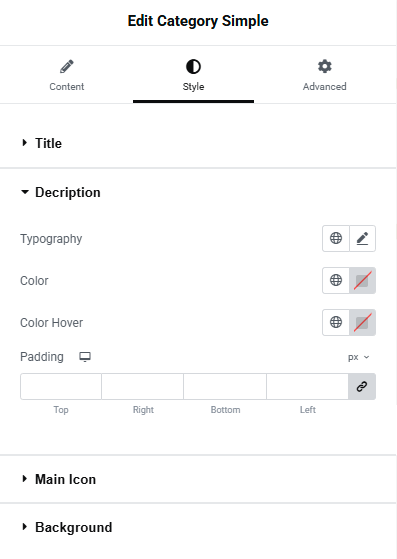Click the Color global globe icon
This screenshot has width=397, height=559.
(x=336, y=280)
